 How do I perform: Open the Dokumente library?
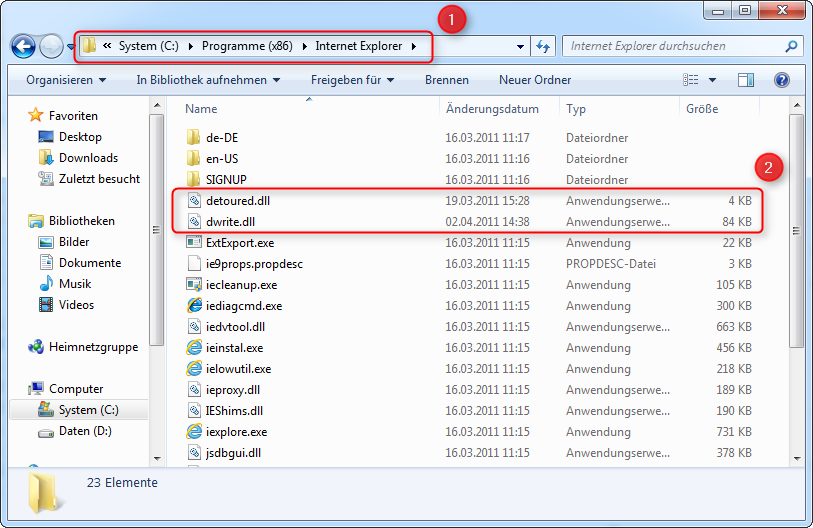(x=90, y=263)
